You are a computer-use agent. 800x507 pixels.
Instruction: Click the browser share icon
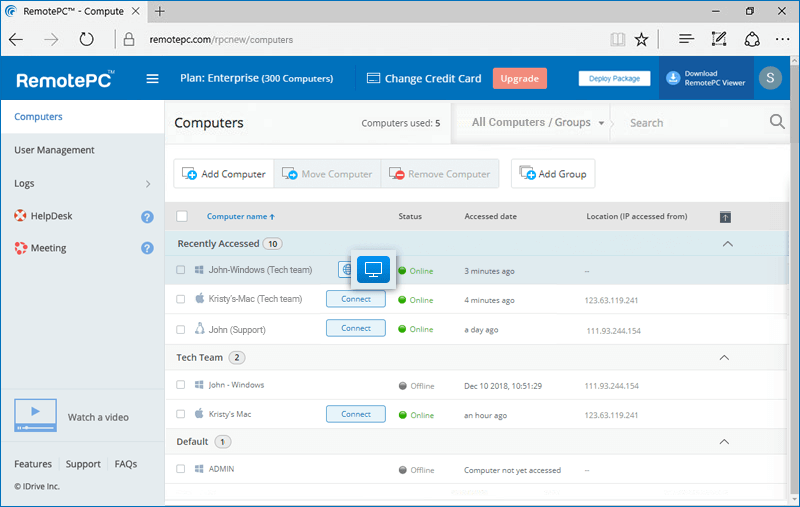[752, 39]
